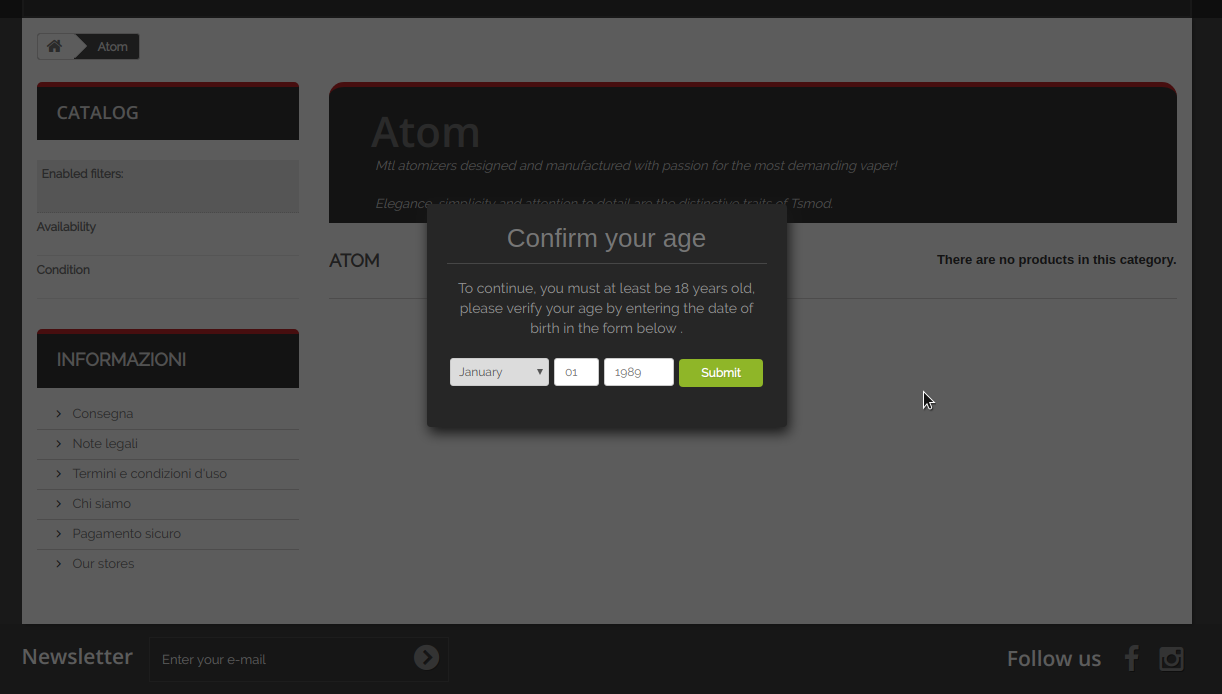Submit the age confirmation form
The image size is (1222, 694).
[x=721, y=373]
